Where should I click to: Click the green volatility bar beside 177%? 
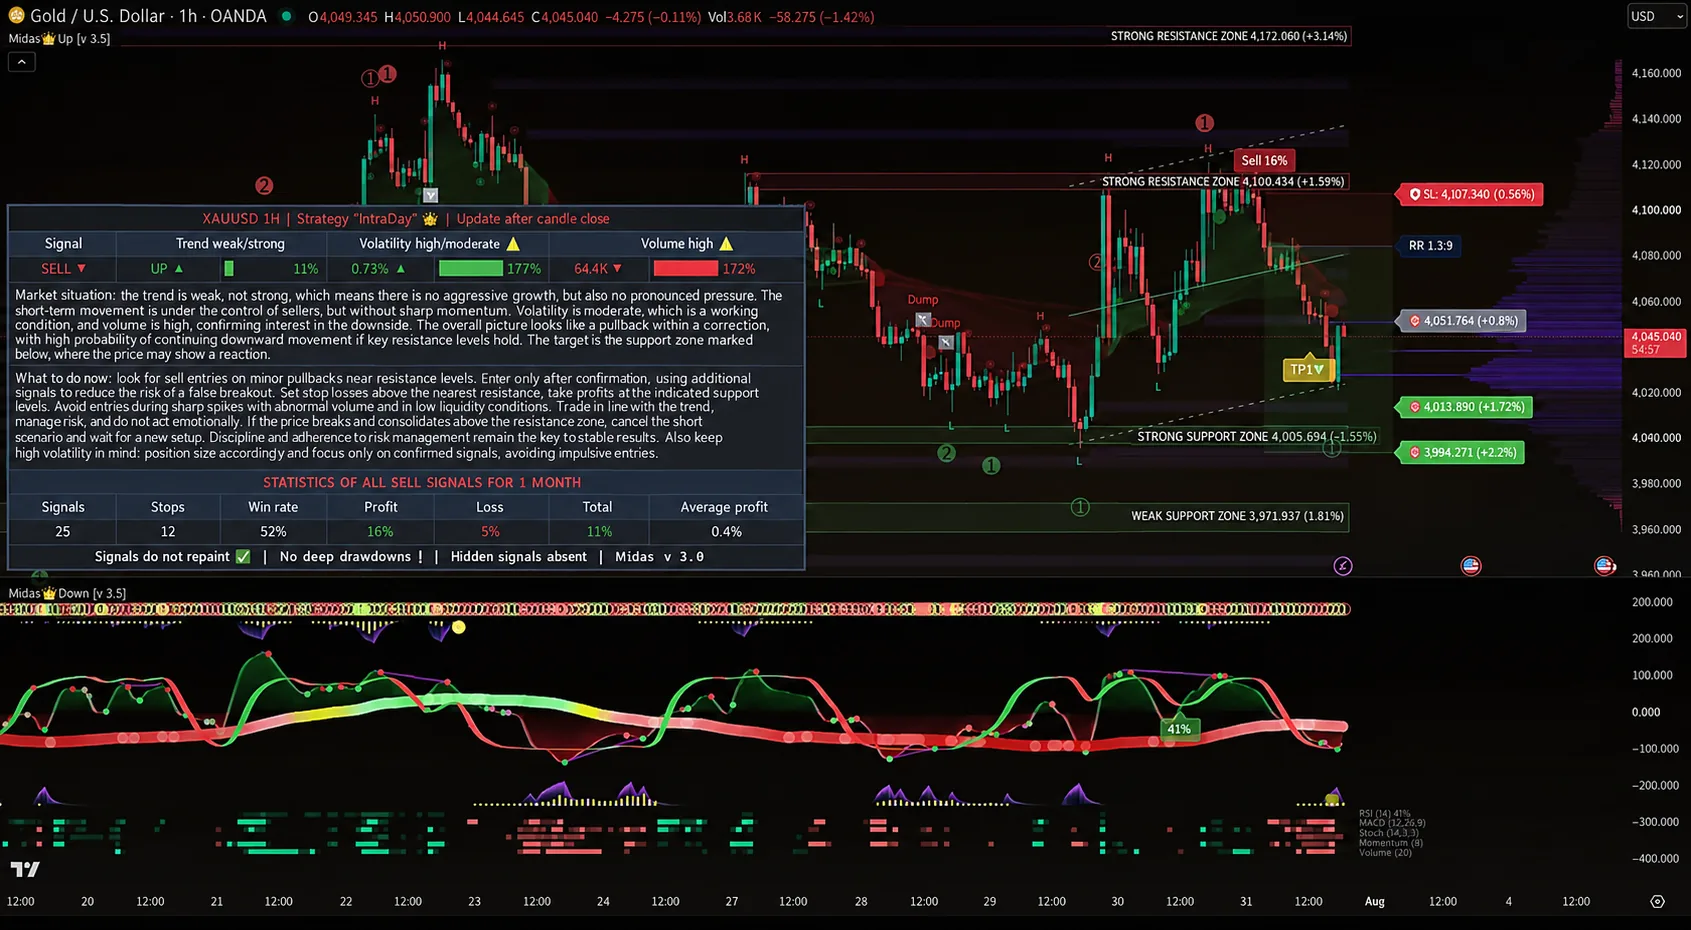(x=470, y=269)
